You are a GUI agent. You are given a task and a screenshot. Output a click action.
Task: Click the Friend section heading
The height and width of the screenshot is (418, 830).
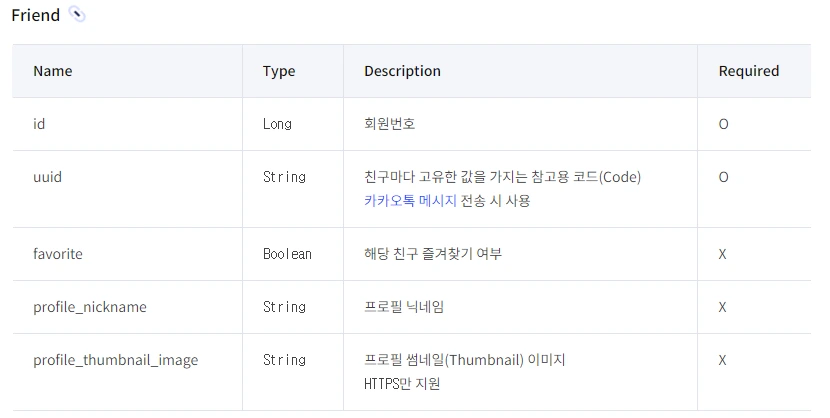pyautogui.click(x=35, y=15)
